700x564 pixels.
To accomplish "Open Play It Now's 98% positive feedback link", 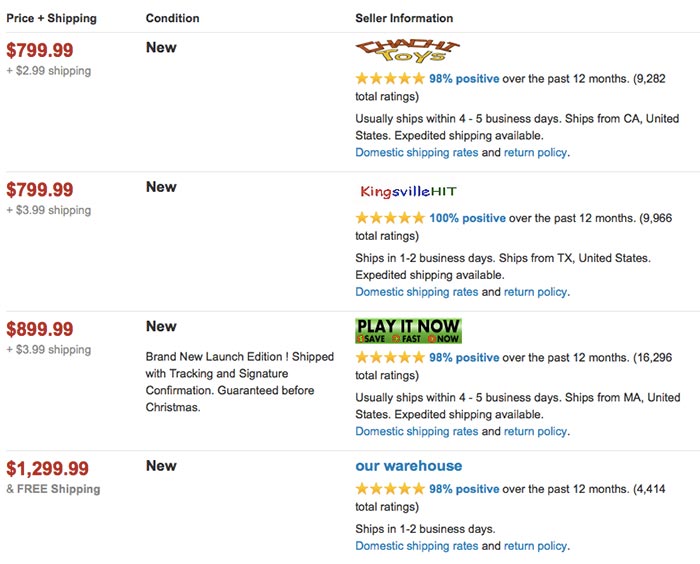I will [x=464, y=357].
